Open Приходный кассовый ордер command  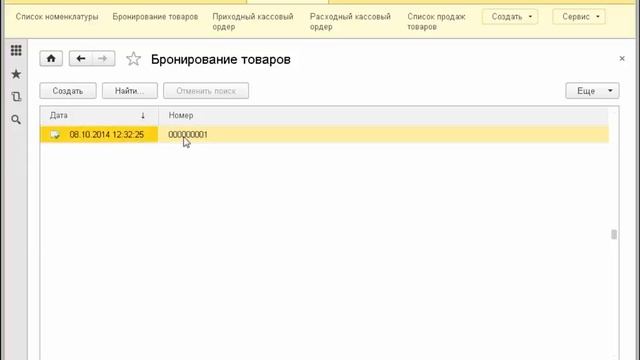click(253, 22)
